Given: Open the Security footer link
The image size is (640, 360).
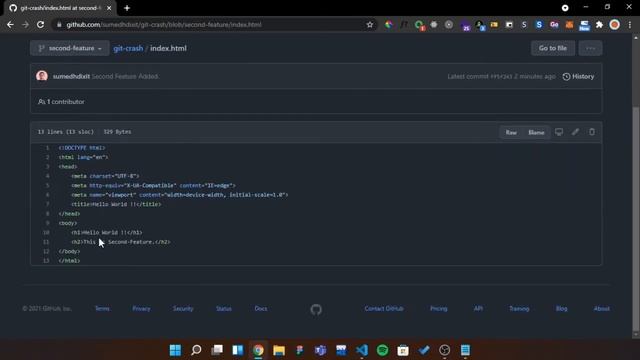Looking at the screenshot, I should (x=183, y=309).
